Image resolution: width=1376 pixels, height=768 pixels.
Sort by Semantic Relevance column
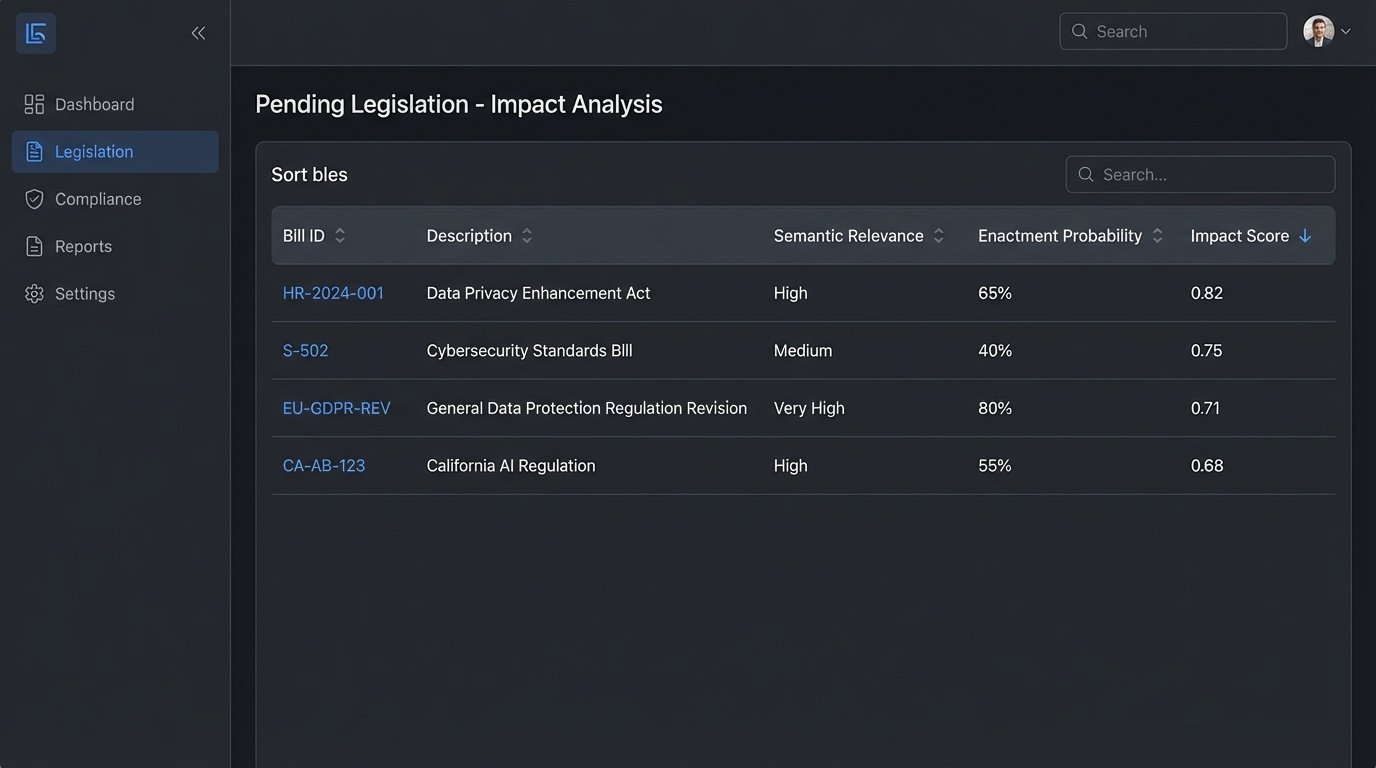pos(938,236)
